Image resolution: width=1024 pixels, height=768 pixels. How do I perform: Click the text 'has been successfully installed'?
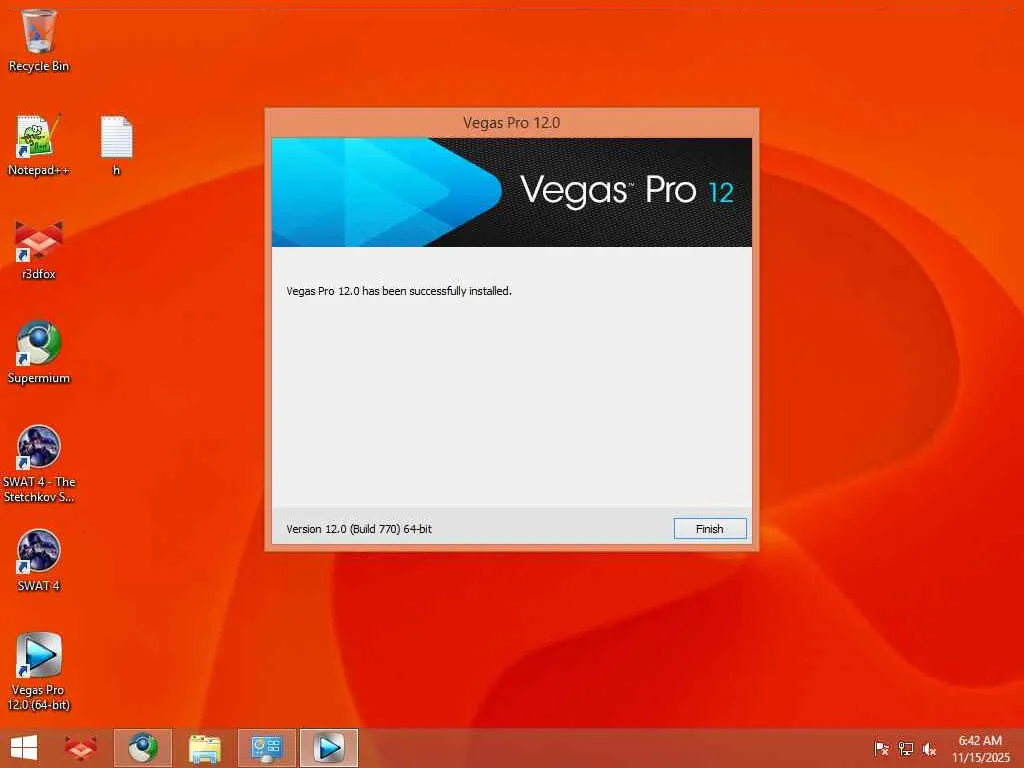[436, 291]
